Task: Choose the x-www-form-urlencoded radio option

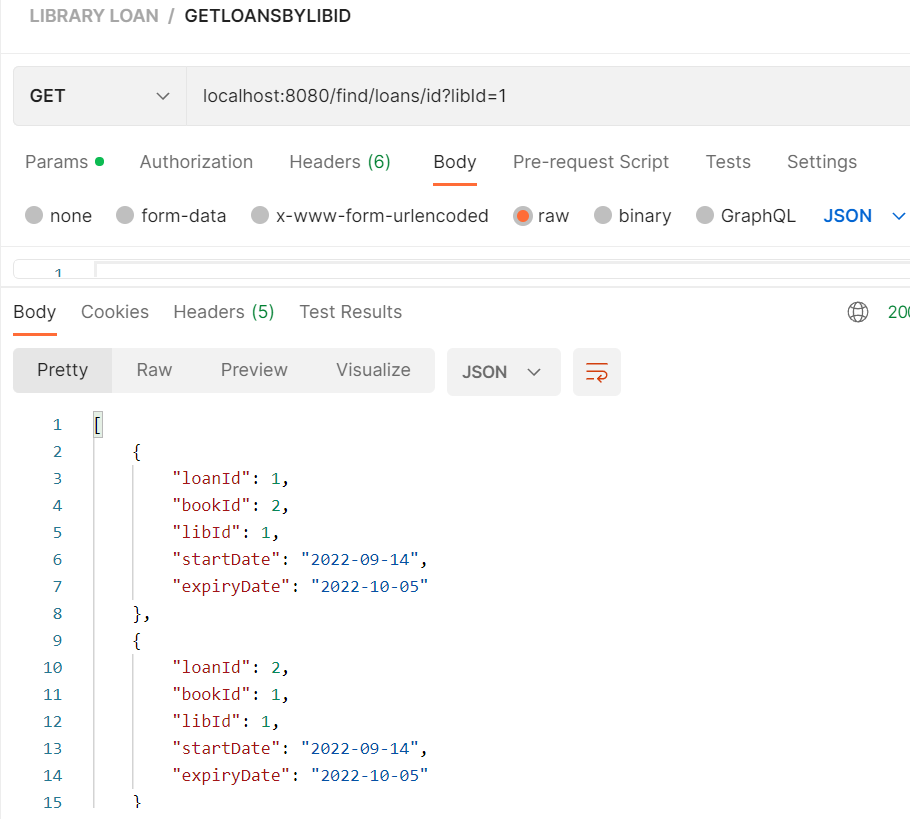Action: click(260, 215)
